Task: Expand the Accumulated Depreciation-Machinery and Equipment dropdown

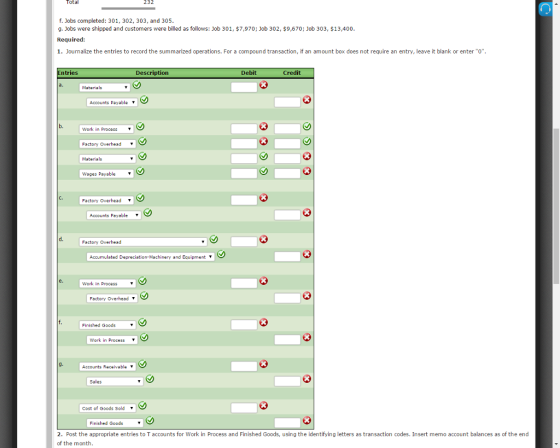Action: coord(150,257)
